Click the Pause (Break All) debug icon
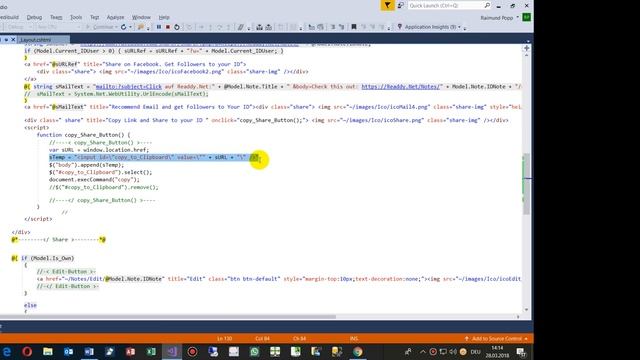The height and width of the screenshot is (360, 640). pyautogui.click(x=159, y=27)
